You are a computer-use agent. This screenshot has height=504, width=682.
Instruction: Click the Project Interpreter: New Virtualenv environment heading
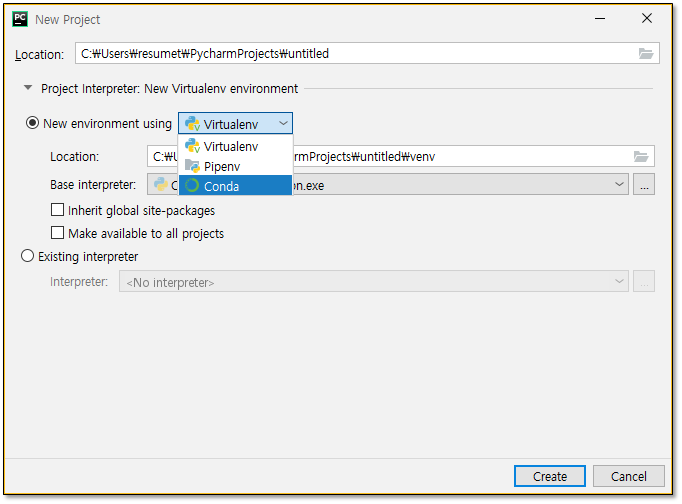[x=170, y=89]
